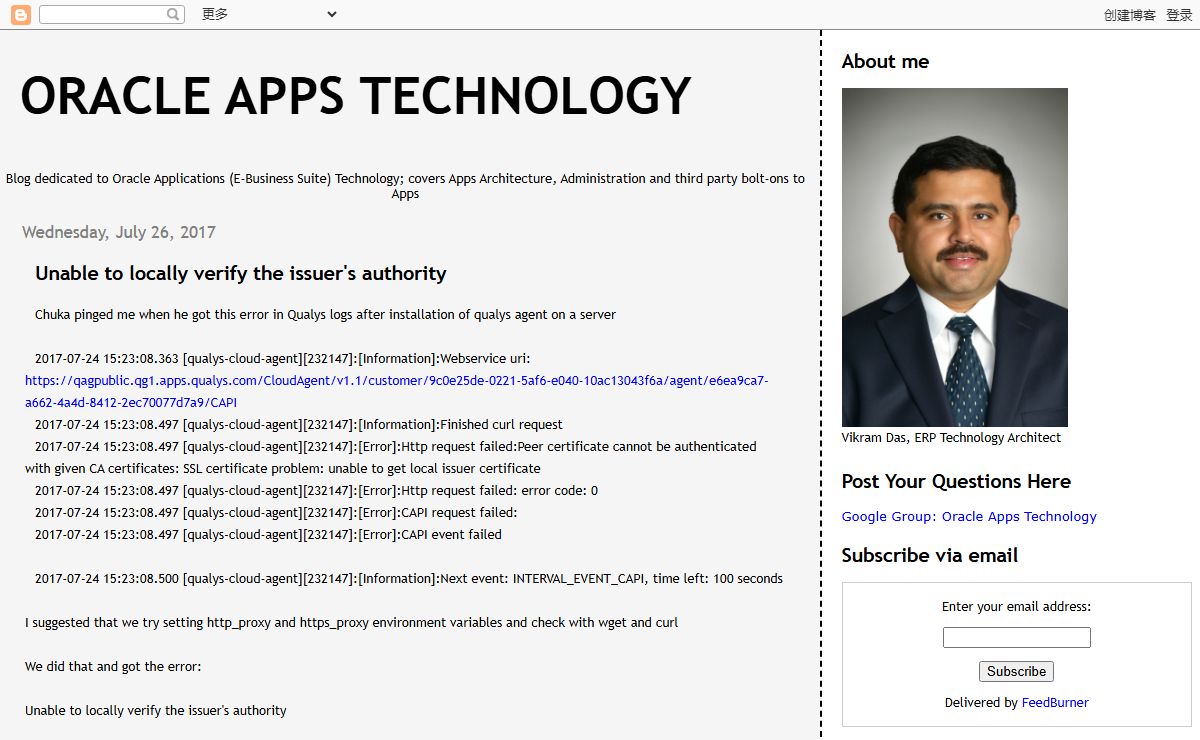
Task: Click the sentence about setting http_proxy and https_proxy
Action: 352,623
